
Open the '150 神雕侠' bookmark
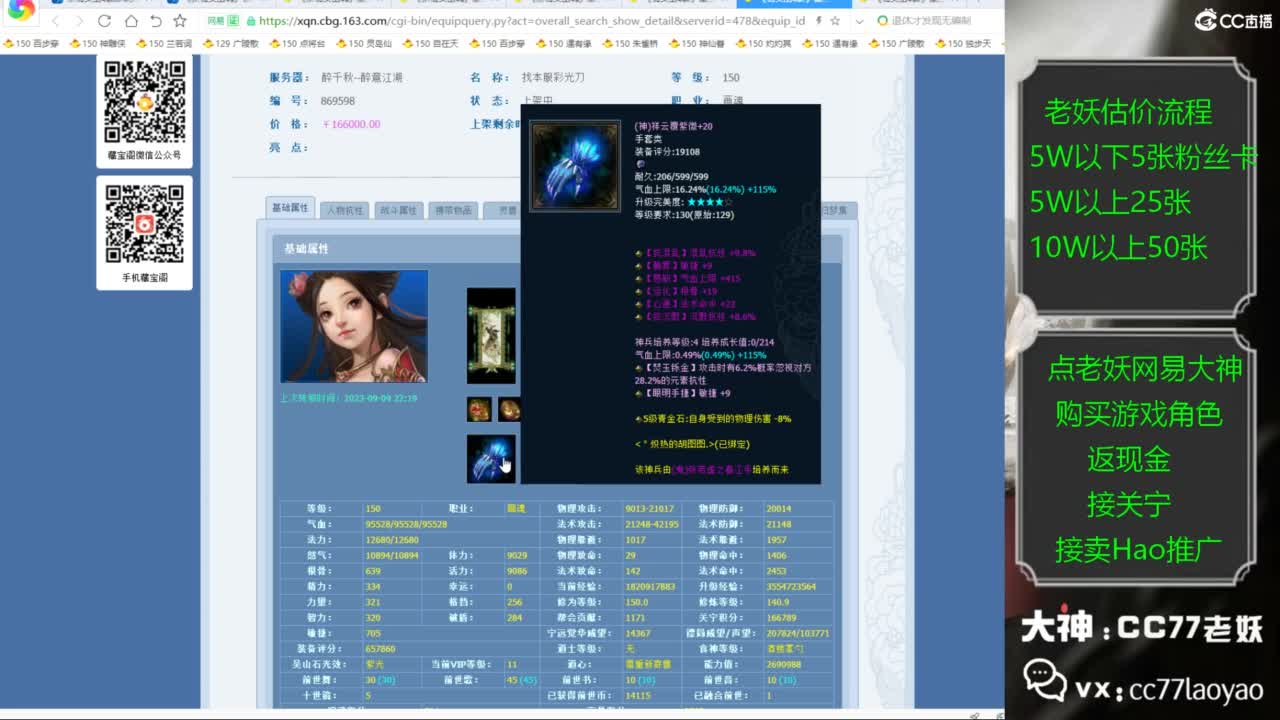[98, 44]
